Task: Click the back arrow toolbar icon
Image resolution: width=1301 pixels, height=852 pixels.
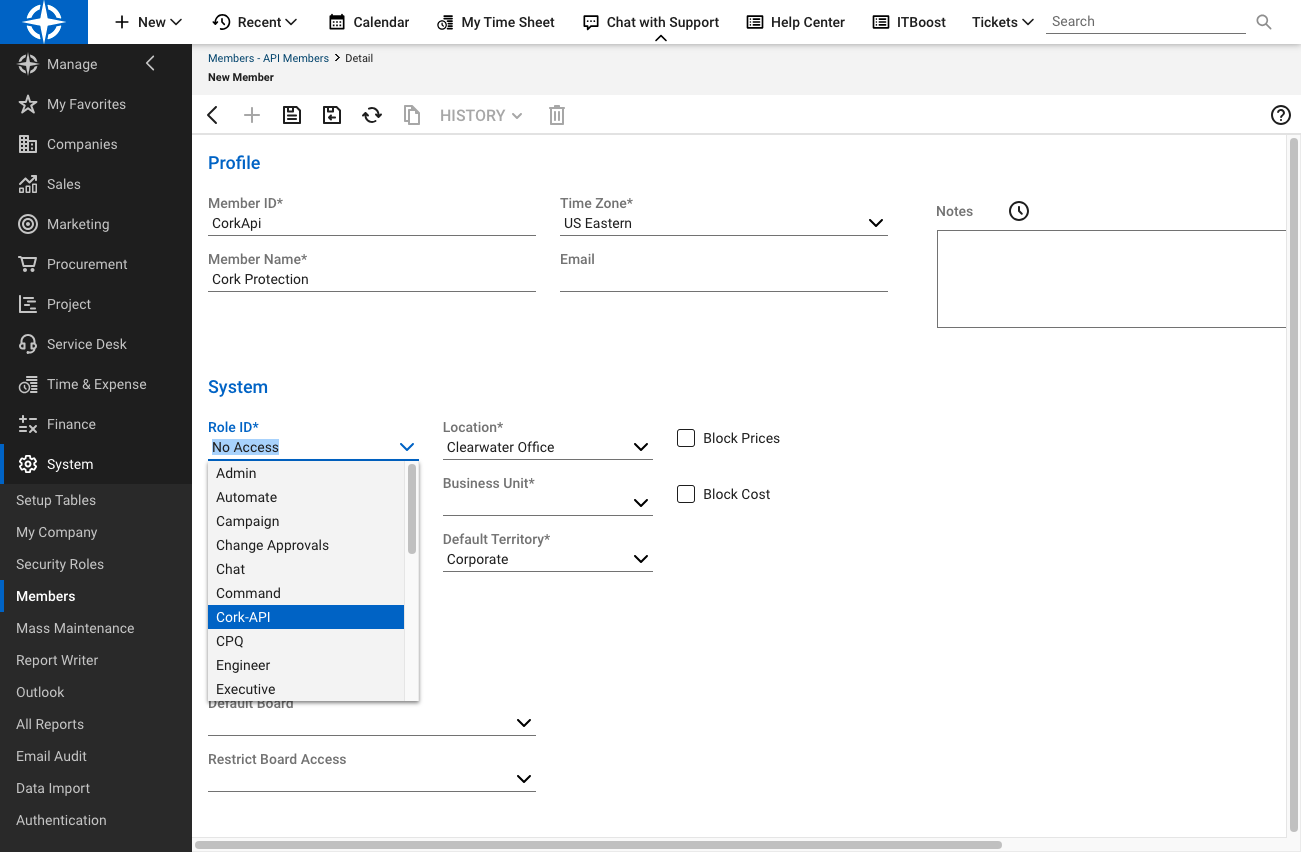Action: [x=213, y=115]
